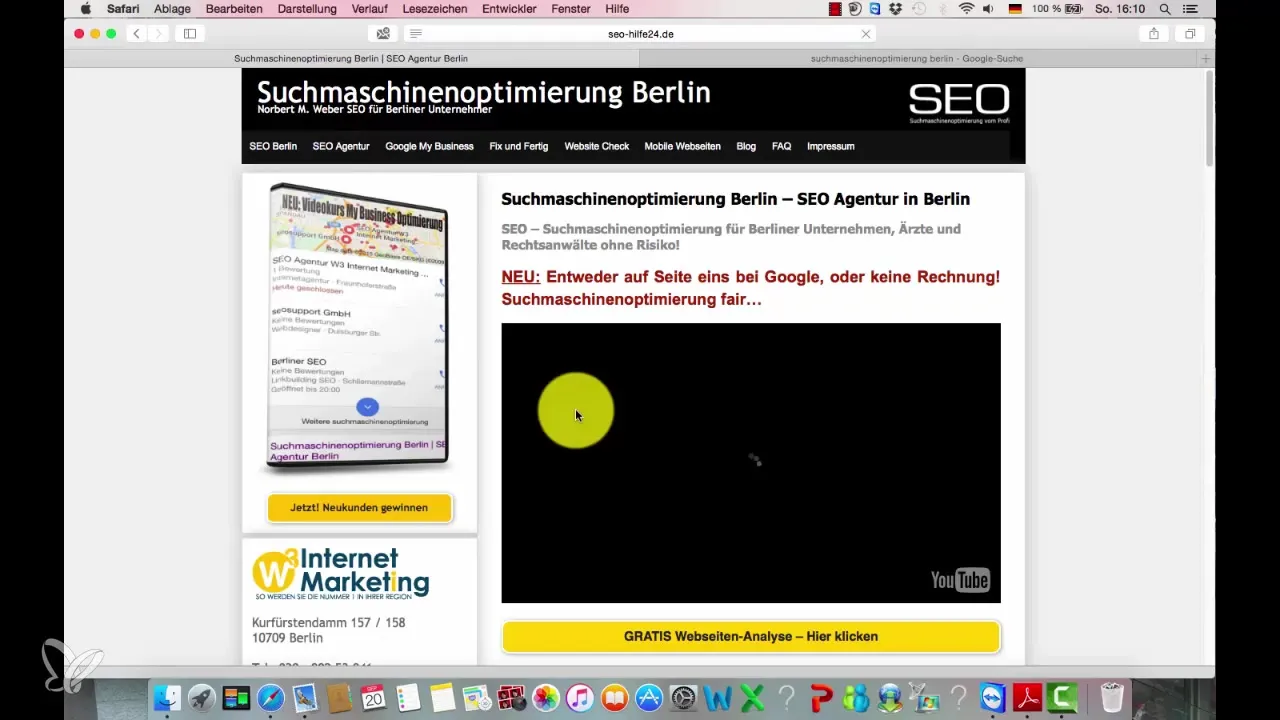The width and height of the screenshot is (1280, 720).
Task: Show all tabs overview button
Action: 1190,33
